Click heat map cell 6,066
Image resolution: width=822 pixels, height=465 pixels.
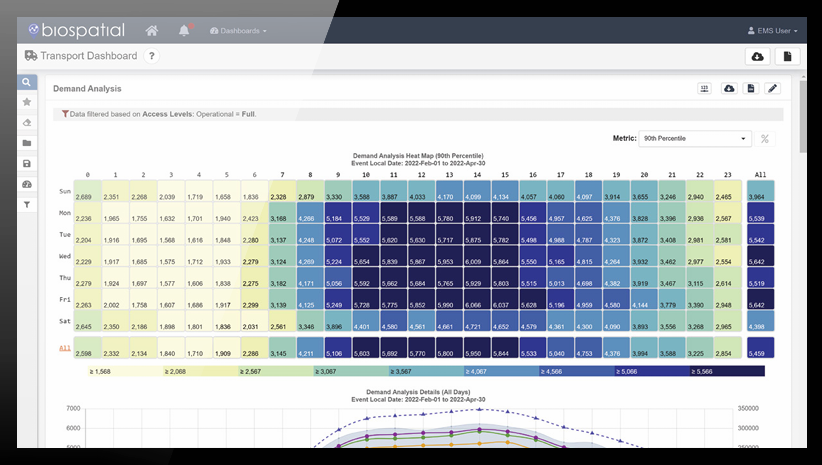pos(477,299)
